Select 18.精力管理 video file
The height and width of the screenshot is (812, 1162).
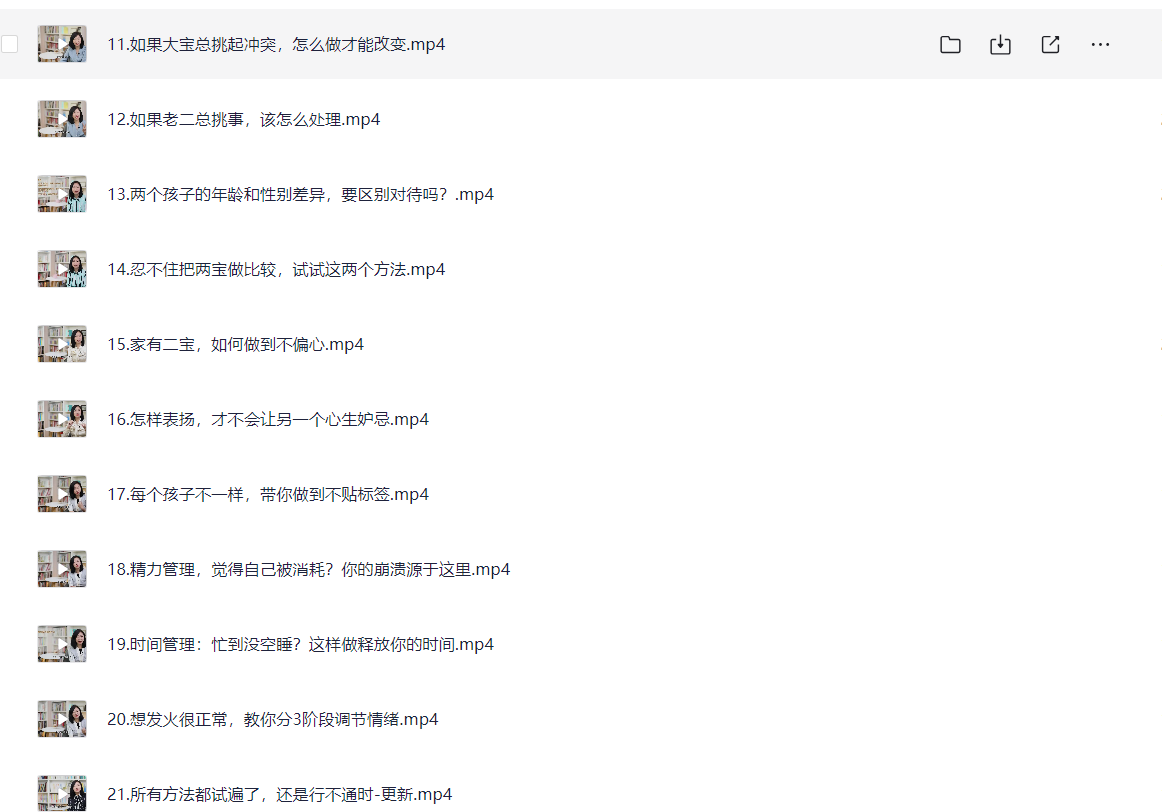pos(309,569)
